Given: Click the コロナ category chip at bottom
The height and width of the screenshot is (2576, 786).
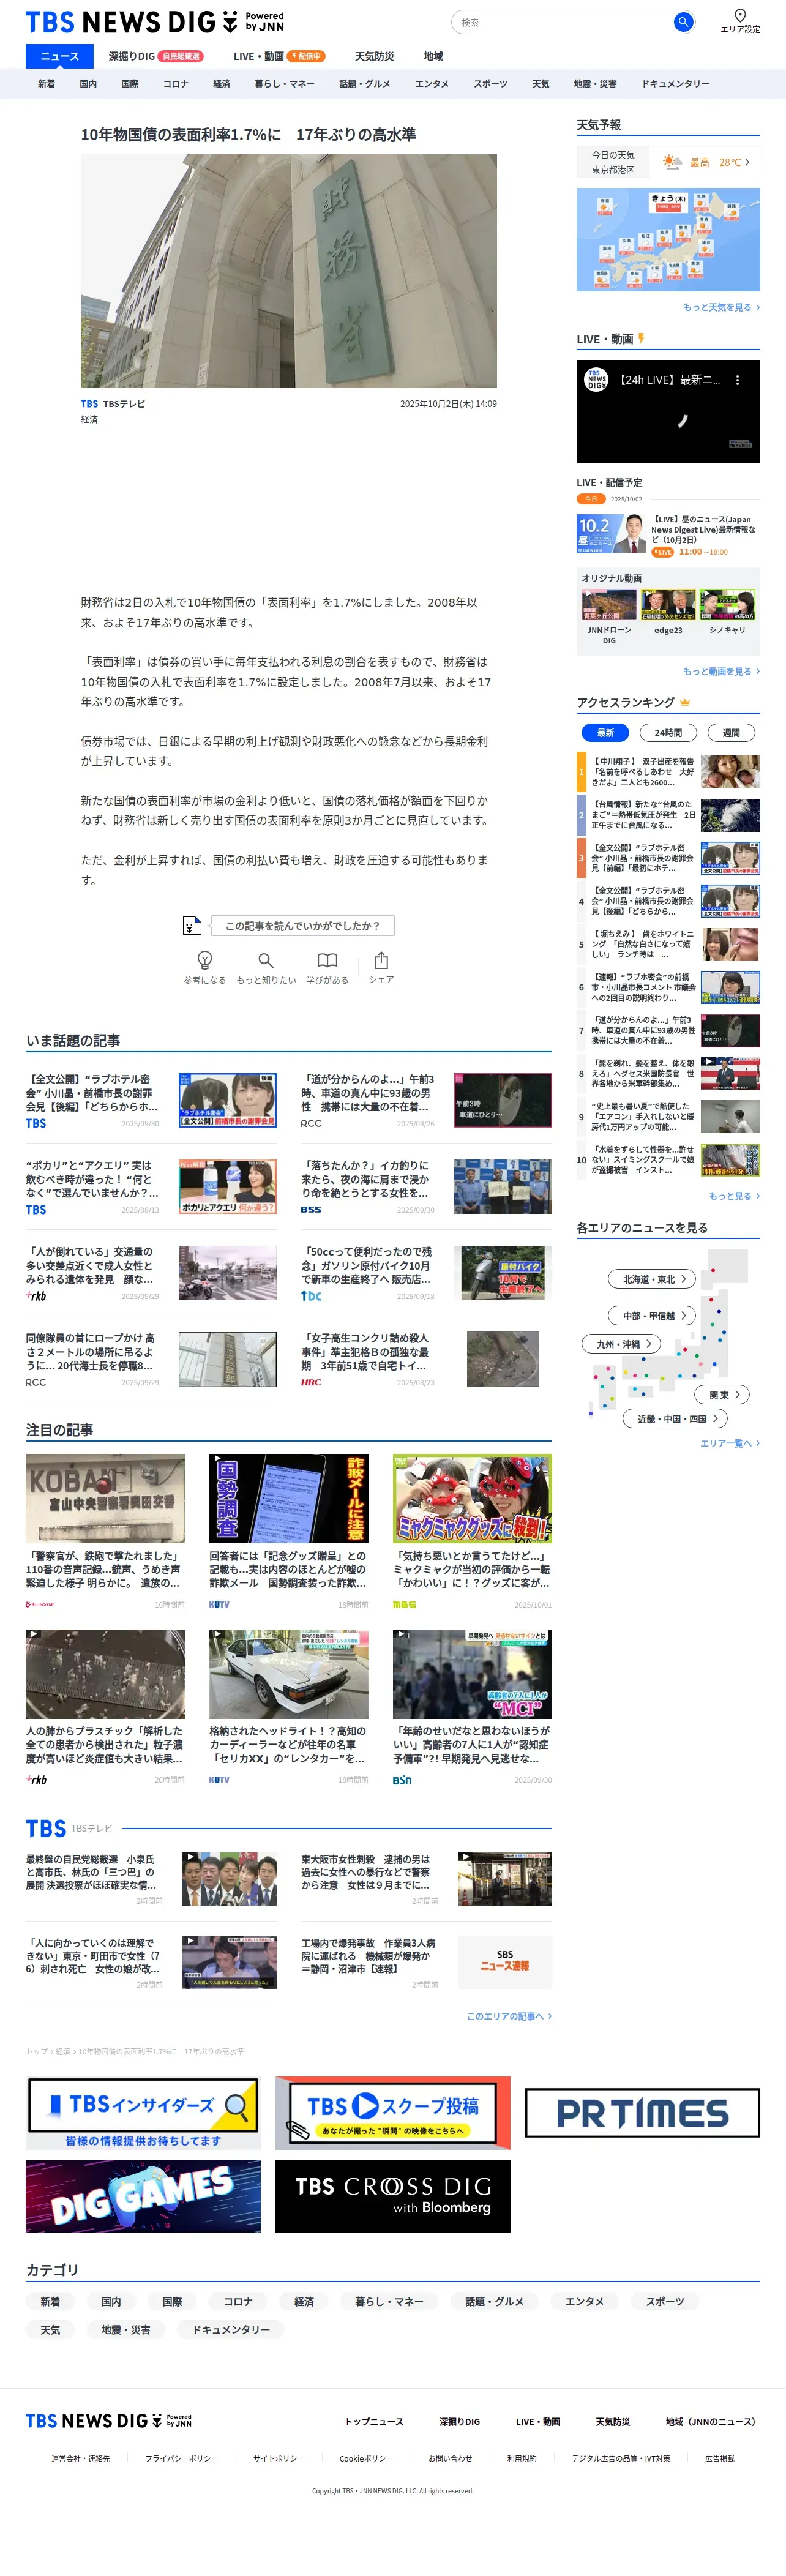Looking at the screenshot, I should point(238,2302).
